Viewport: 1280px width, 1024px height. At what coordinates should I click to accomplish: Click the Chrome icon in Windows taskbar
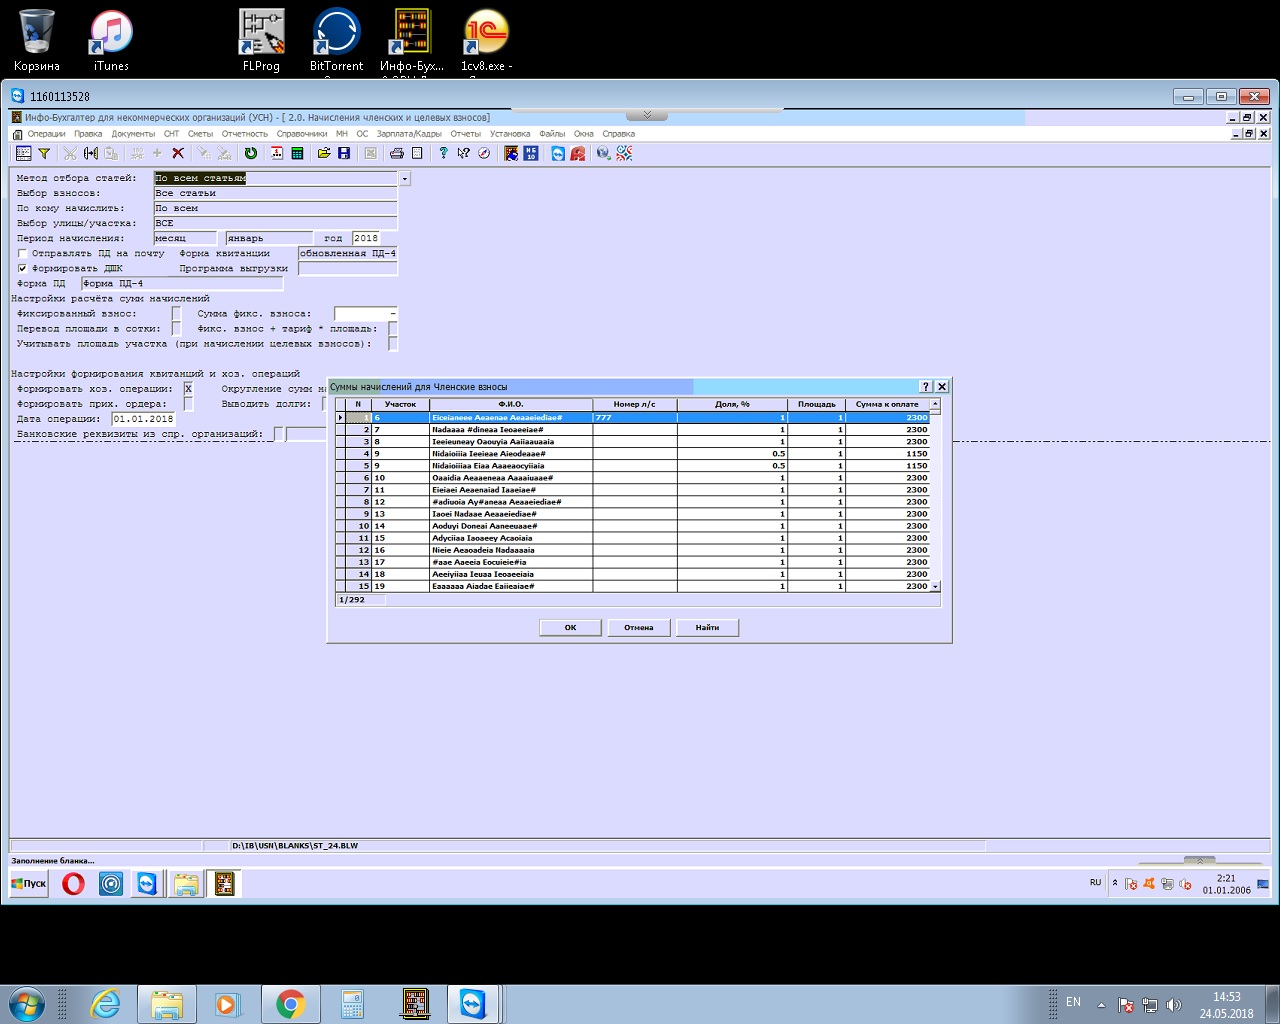(291, 1004)
